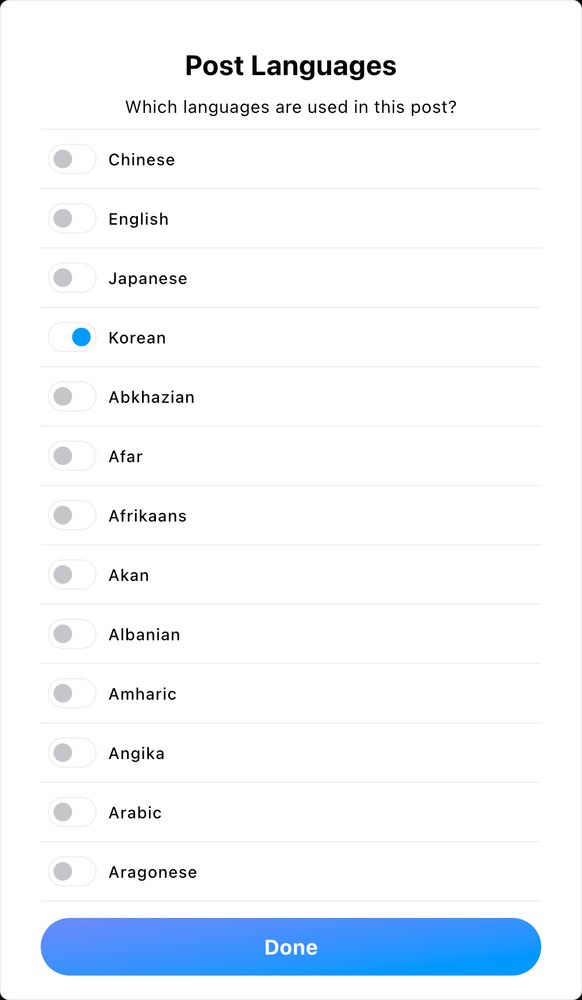
Task: Enable Afrikaans as a post language
Action: pos(71,515)
